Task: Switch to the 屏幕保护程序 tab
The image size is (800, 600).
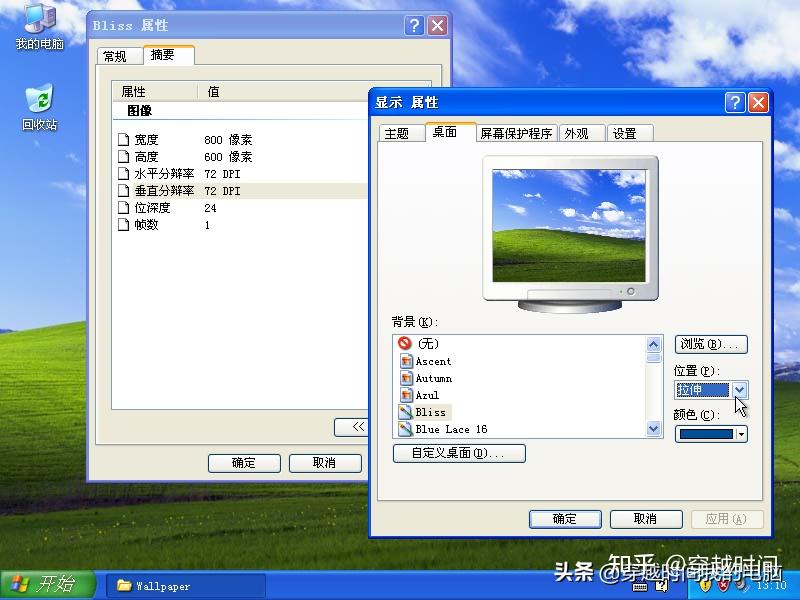Action: coord(516,134)
